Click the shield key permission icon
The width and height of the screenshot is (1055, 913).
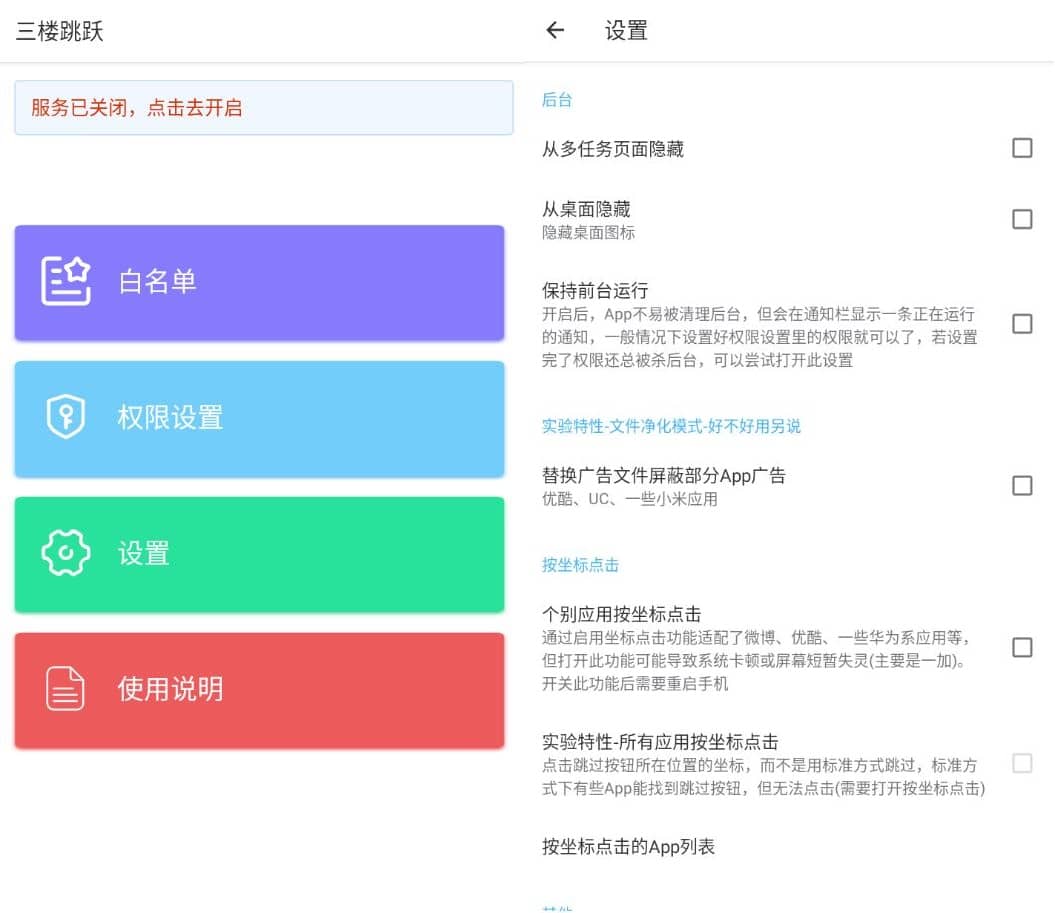point(66,417)
